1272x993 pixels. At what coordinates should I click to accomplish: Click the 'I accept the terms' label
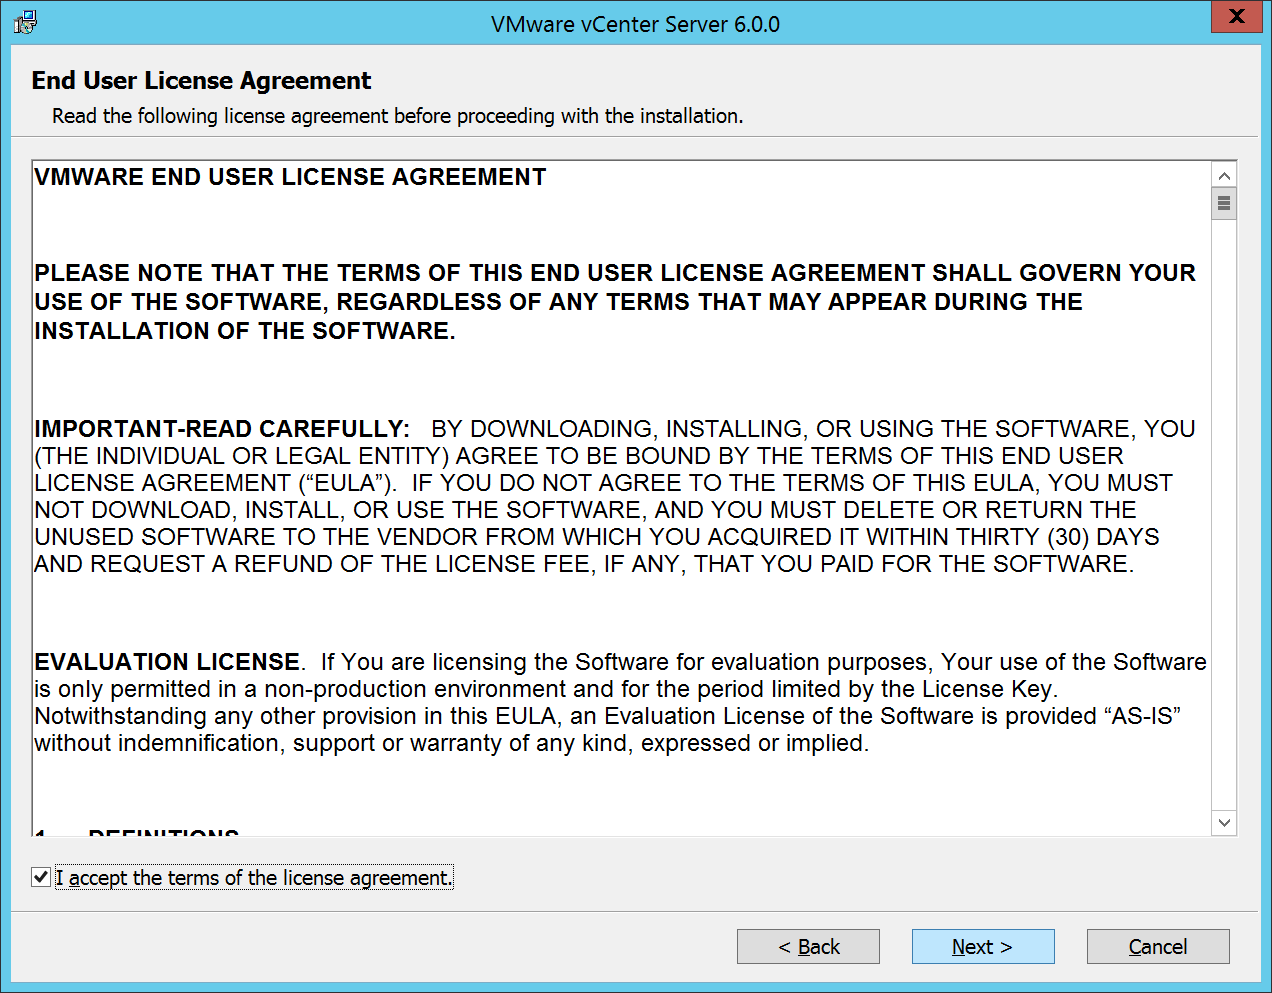click(x=254, y=878)
